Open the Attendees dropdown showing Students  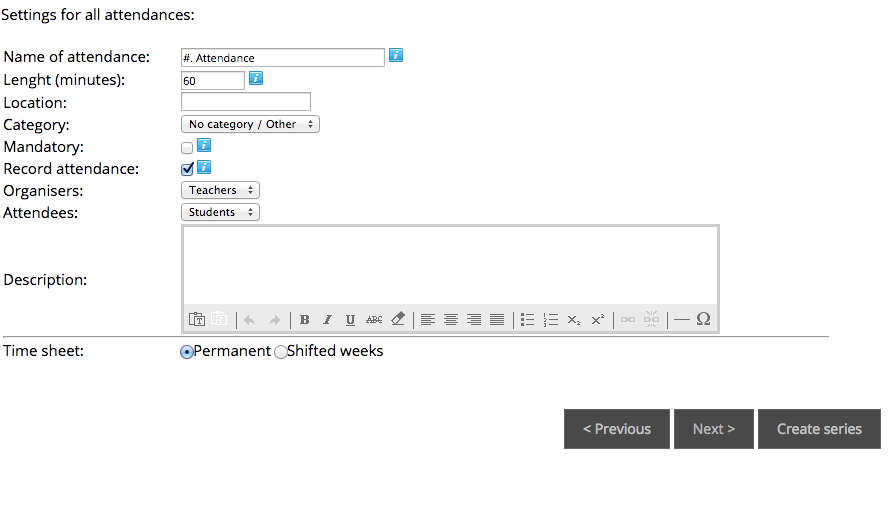[220, 212]
